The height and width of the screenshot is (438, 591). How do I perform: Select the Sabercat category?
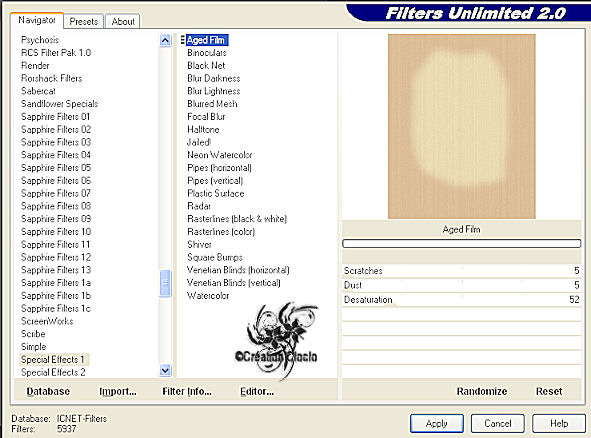coord(38,91)
